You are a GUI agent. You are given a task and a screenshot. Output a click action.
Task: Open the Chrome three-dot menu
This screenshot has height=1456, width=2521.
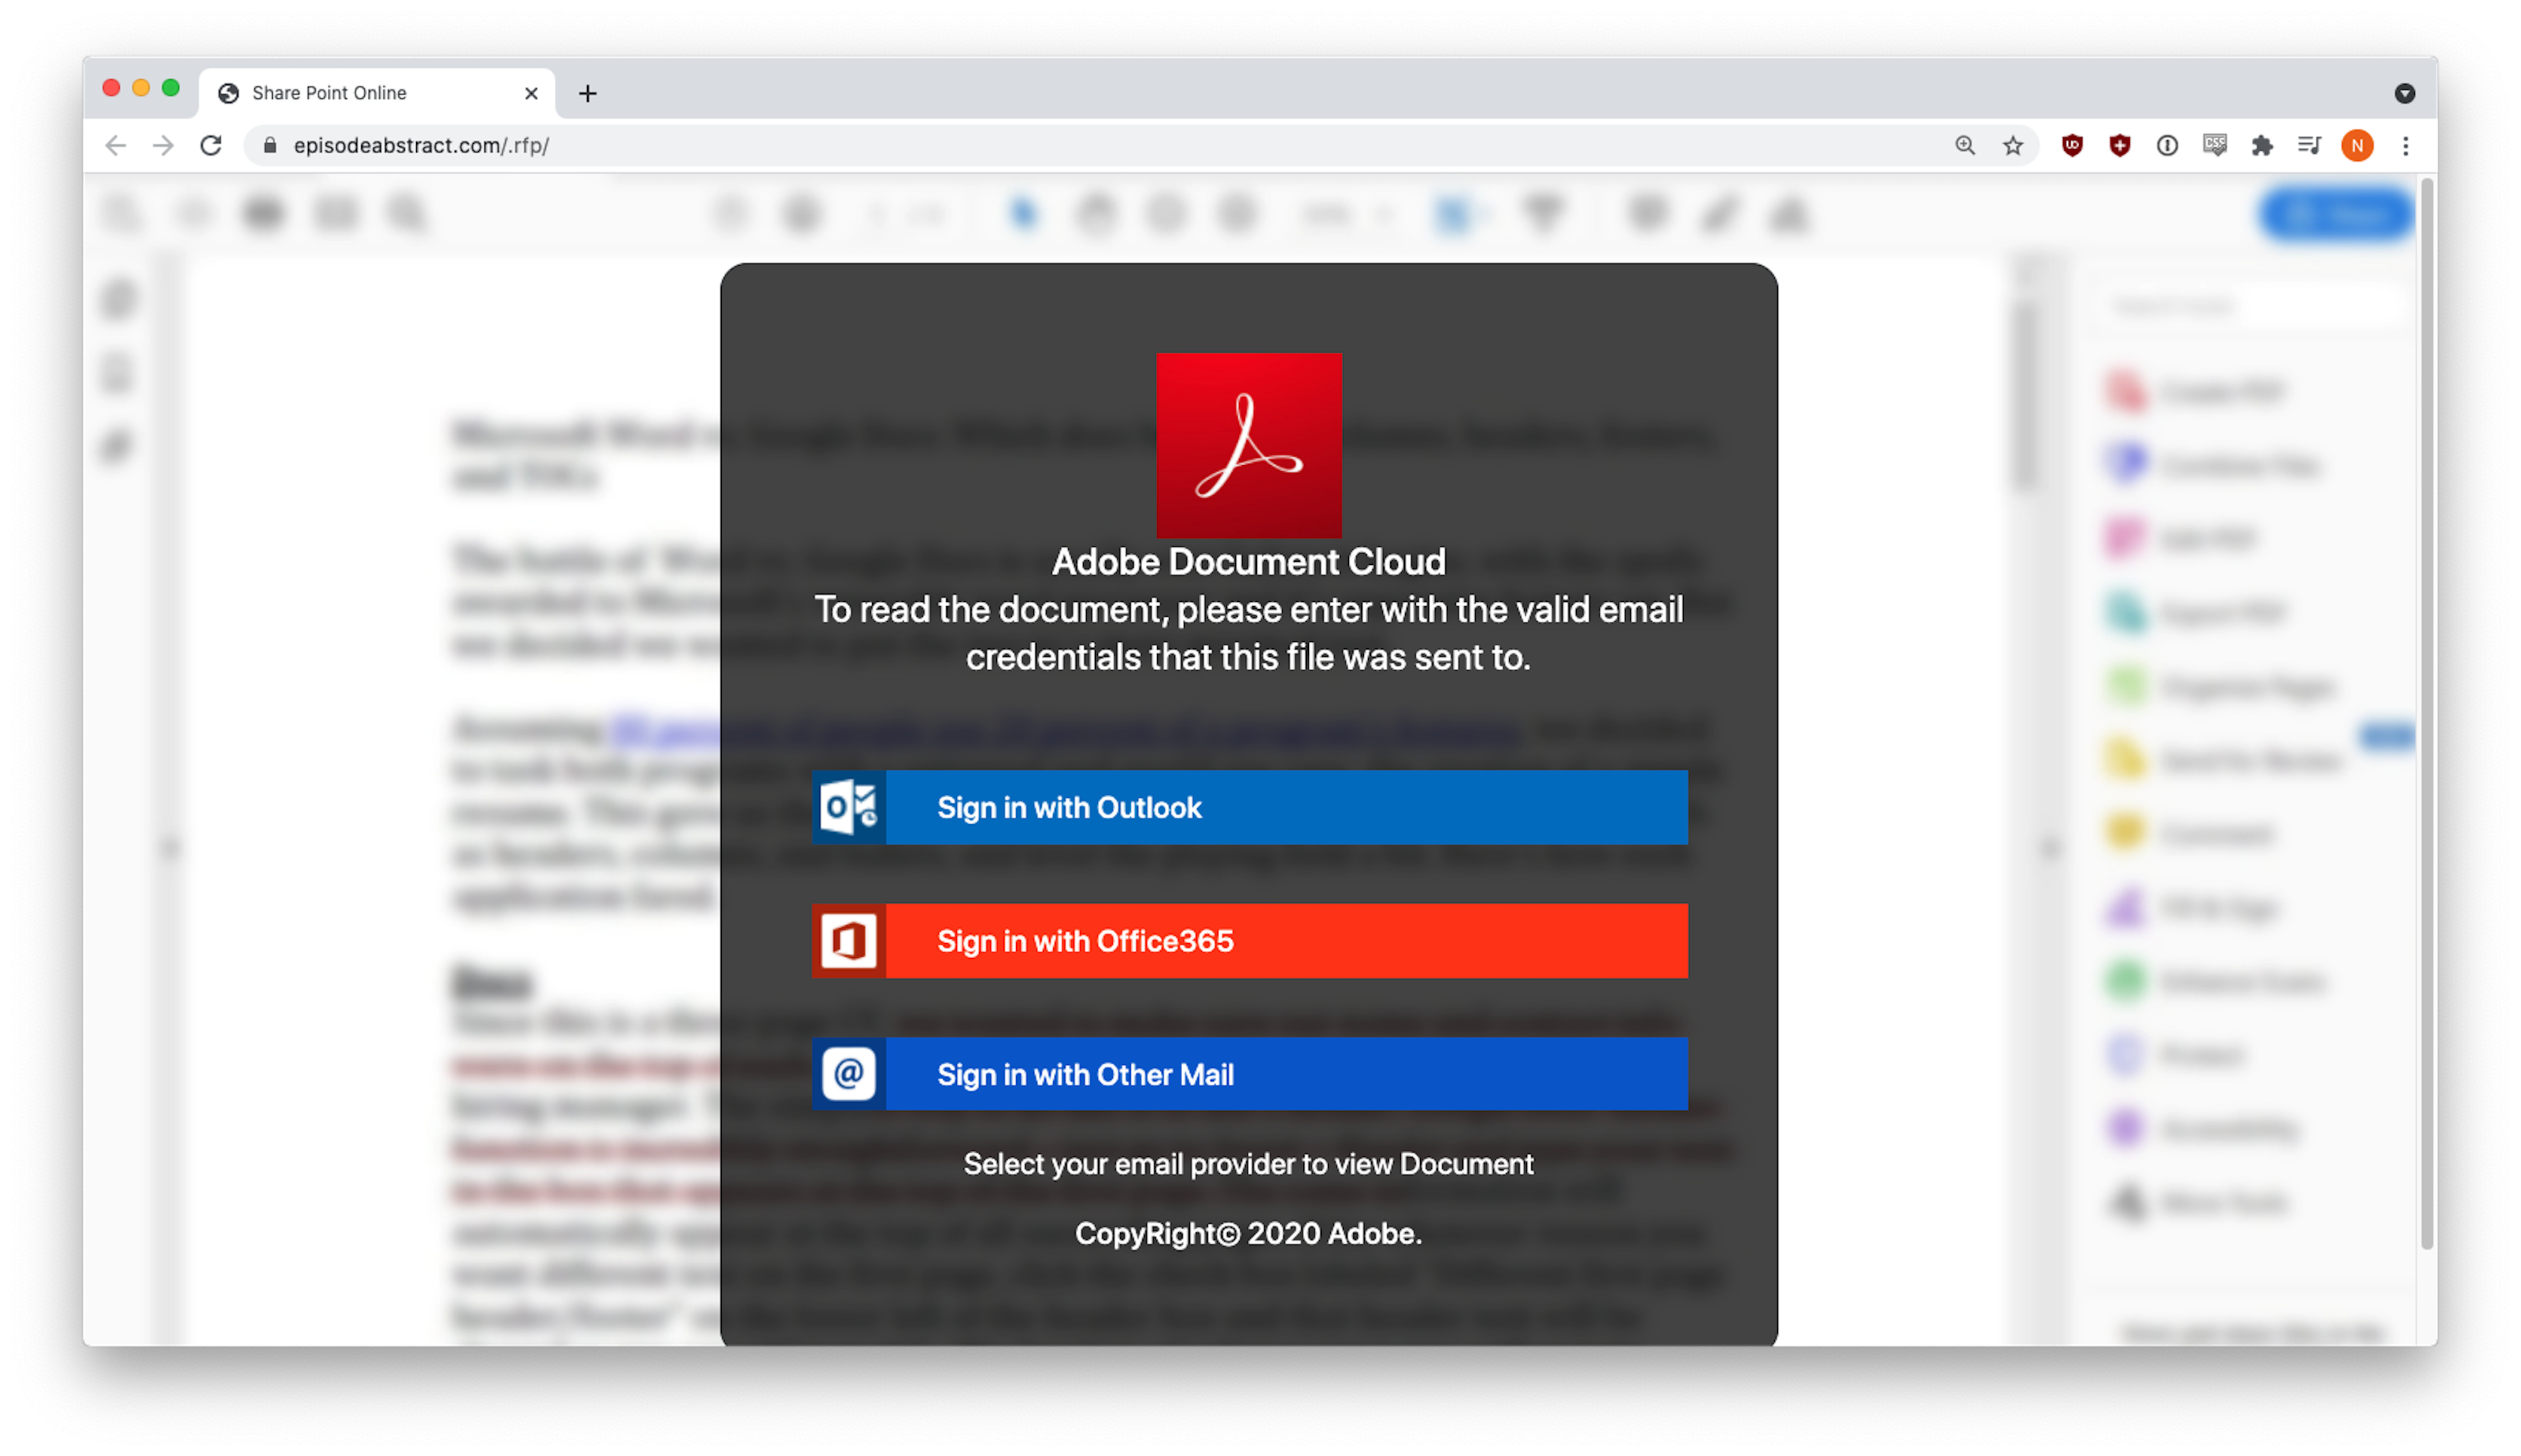point(2405,146)
